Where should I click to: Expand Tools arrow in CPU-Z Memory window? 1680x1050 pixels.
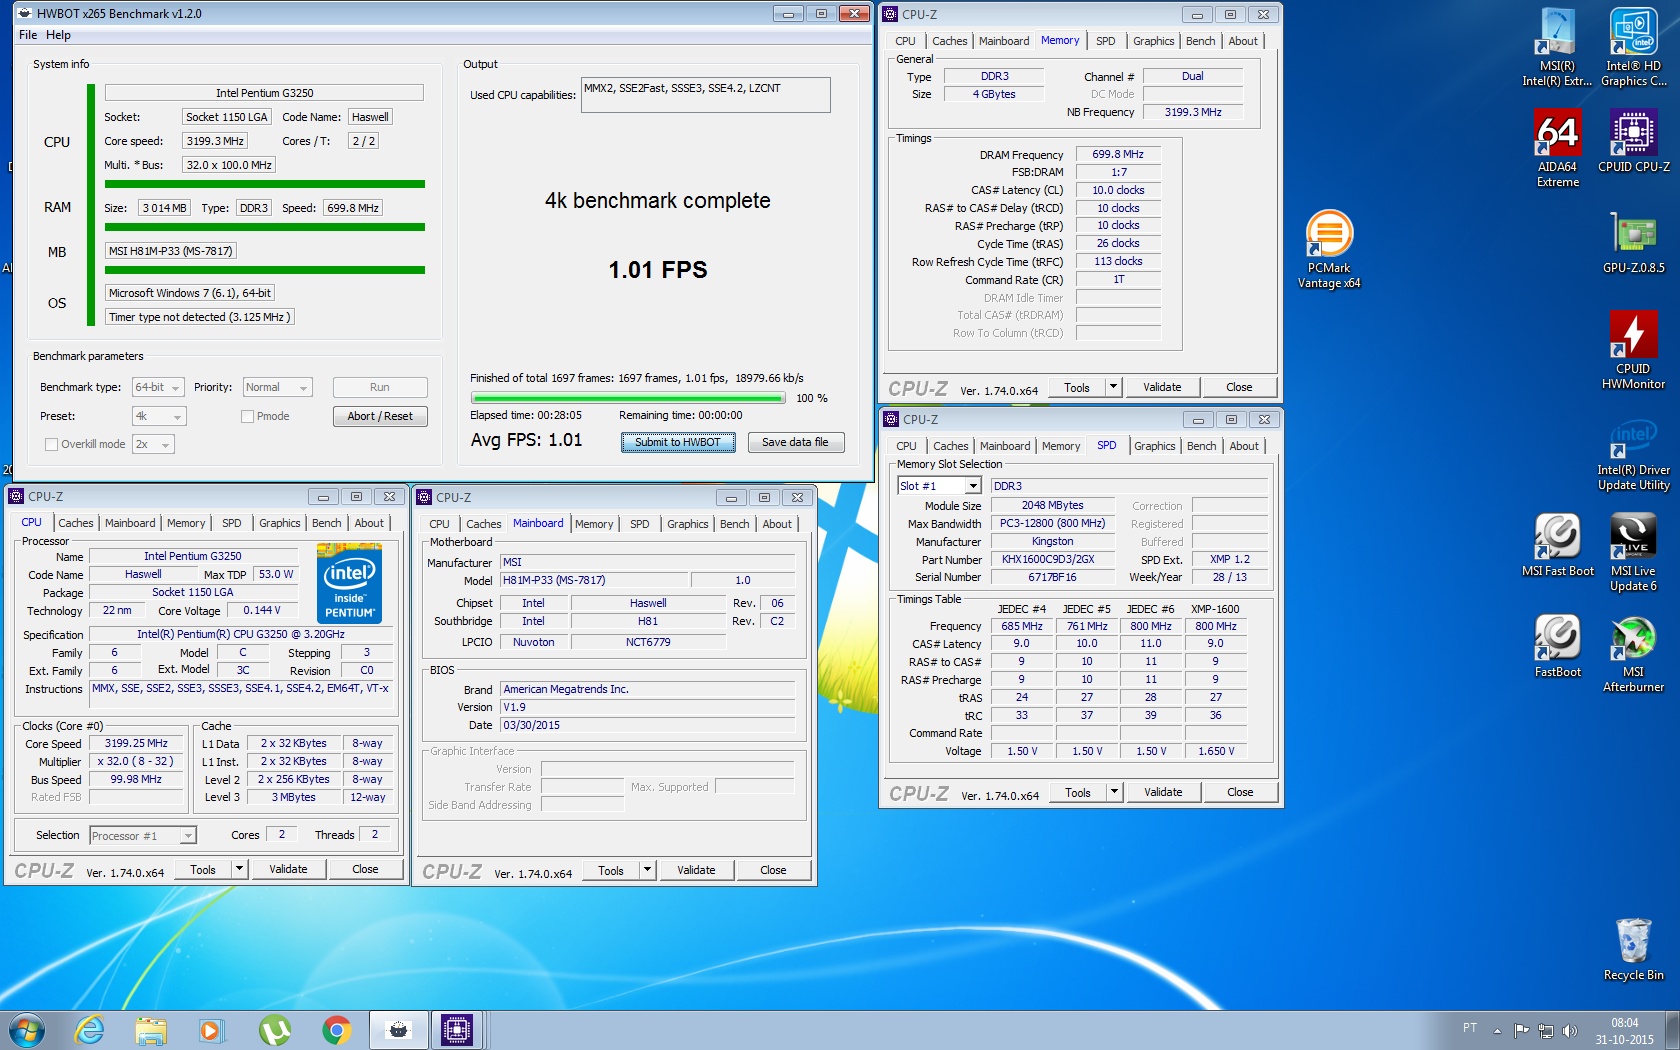1113,387
